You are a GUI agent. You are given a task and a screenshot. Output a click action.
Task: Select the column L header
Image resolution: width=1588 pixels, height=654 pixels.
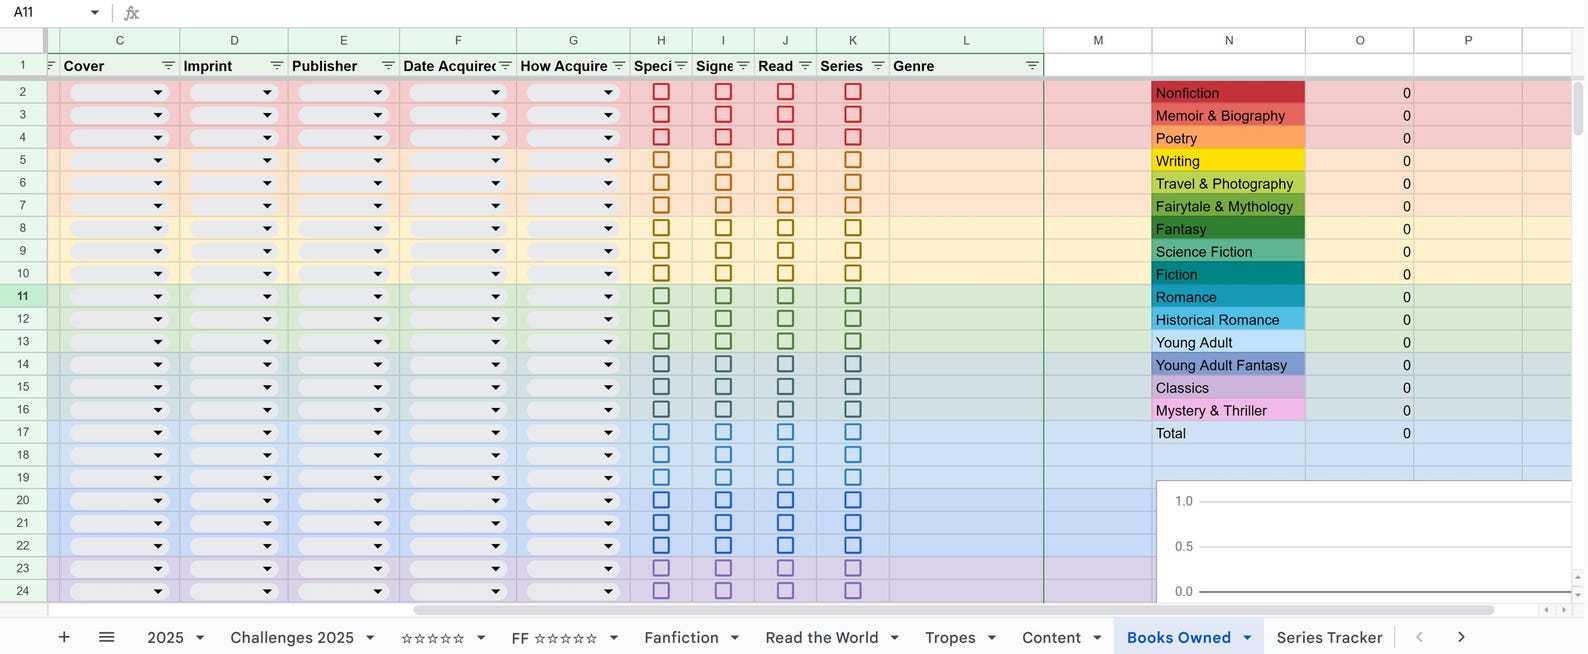coord(966,40)
